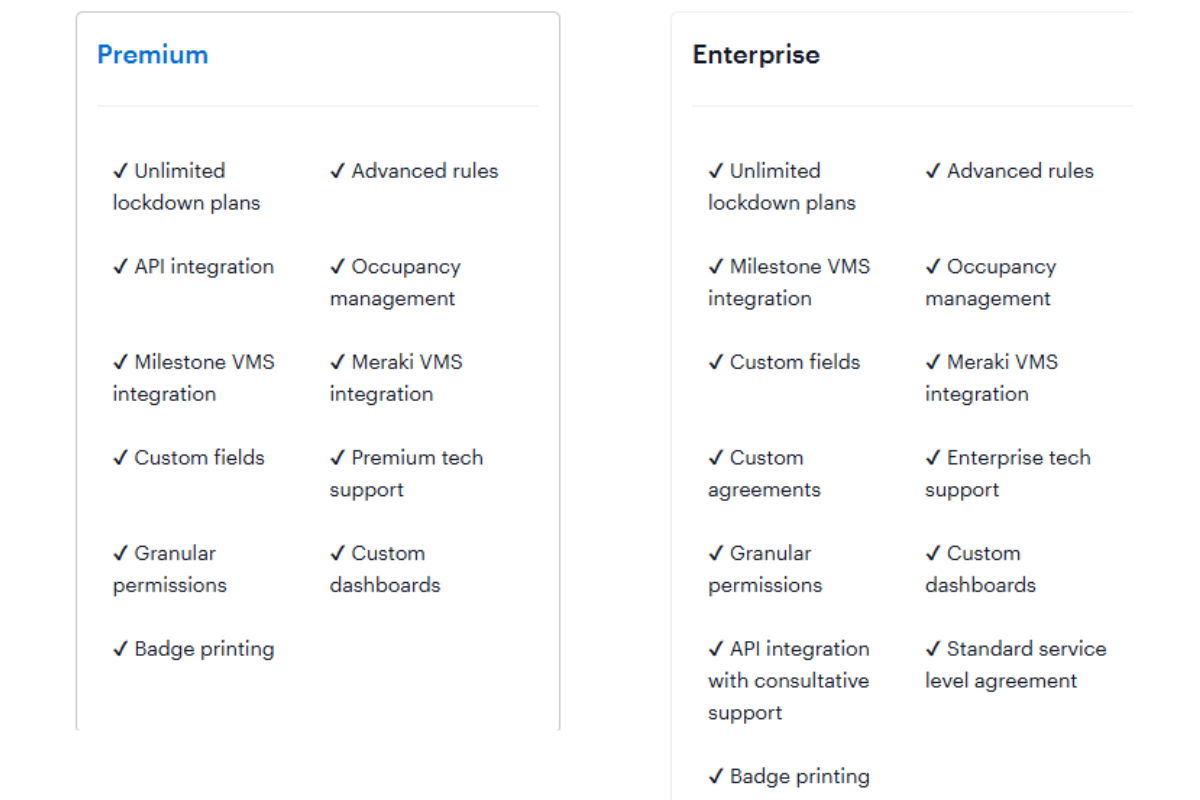Click Premium Granular permissions feature
Viewport: 1200px width, 800px height.
click(170, 569)
